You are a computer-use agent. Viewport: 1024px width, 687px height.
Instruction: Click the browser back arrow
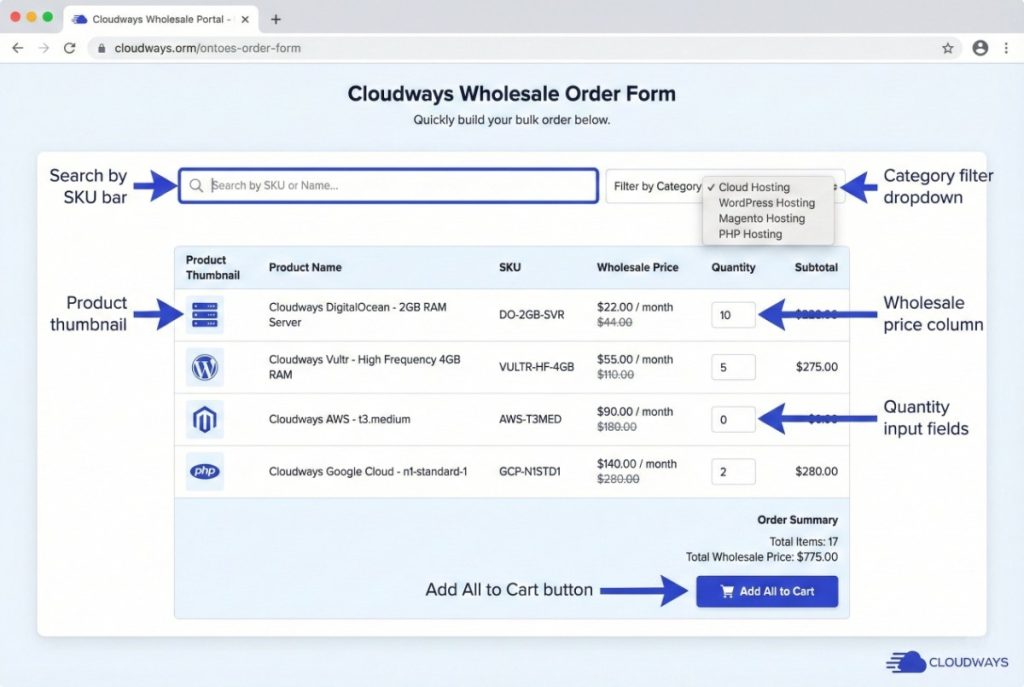[x=18, y=48]
